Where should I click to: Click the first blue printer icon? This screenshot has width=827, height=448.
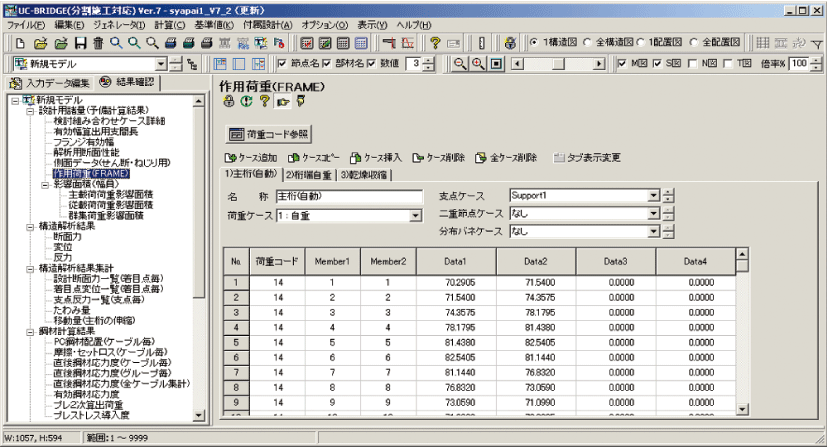tap(171, 43)
